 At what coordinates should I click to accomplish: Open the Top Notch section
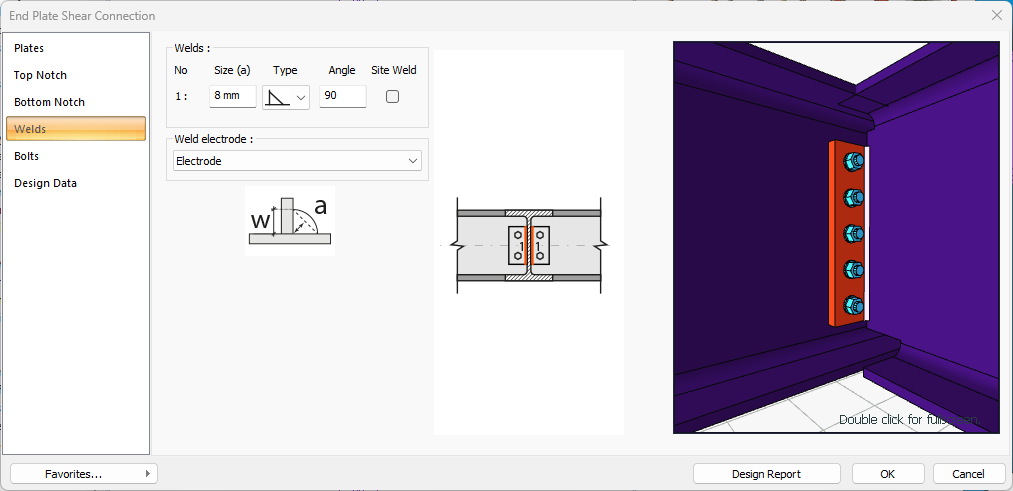[x=40, y=75]
